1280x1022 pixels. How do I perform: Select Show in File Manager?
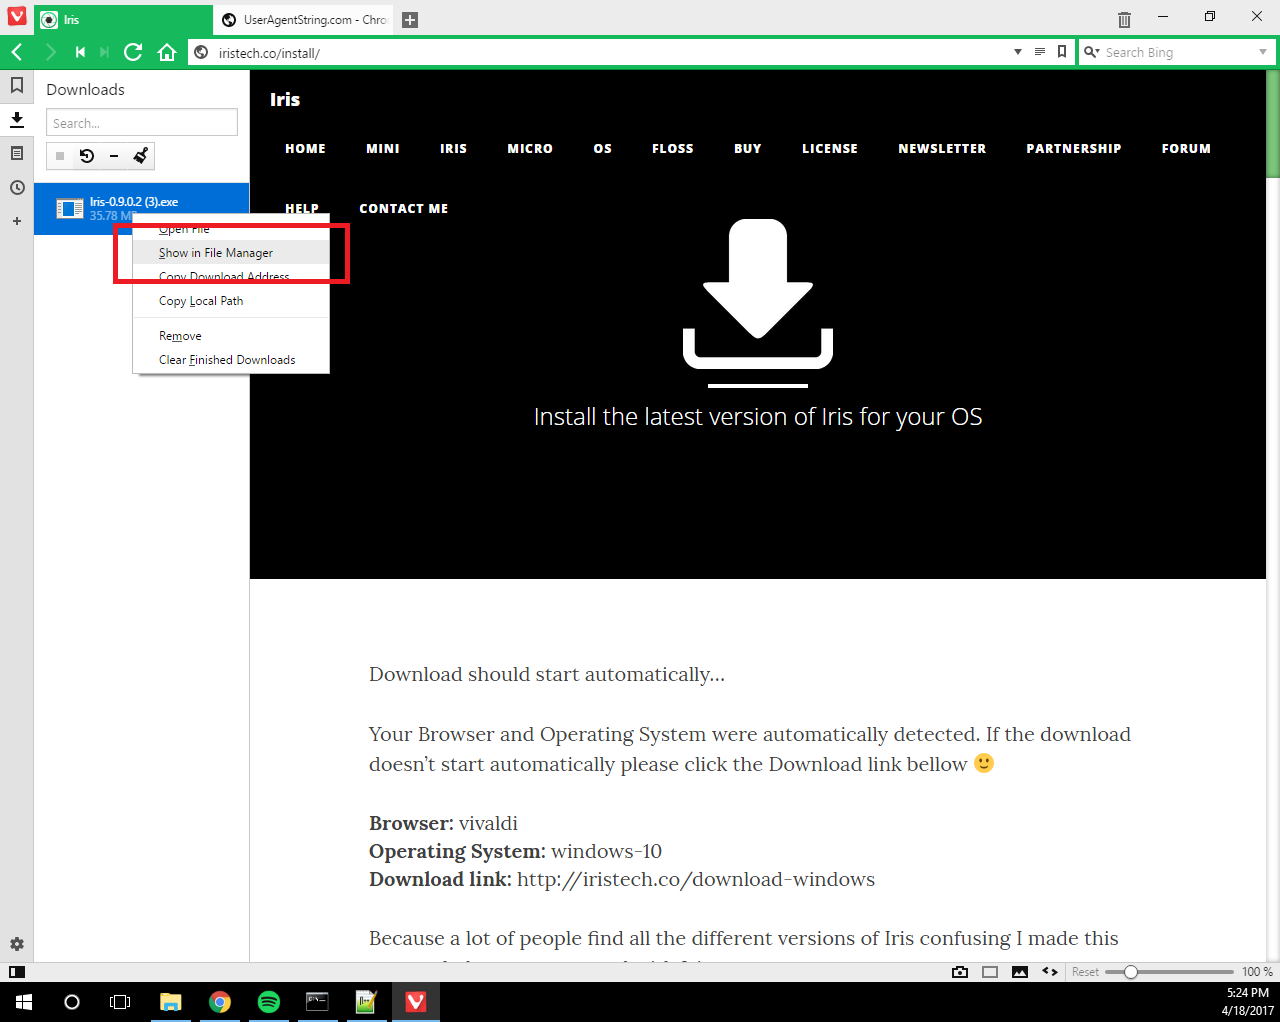[231, 253]
